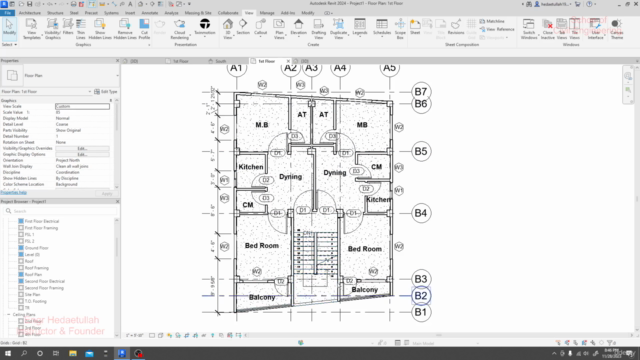Screen dimensions: 640x360
Task: Click the Edit Type button
Action: pyautogui.click(x=105, y=92)
